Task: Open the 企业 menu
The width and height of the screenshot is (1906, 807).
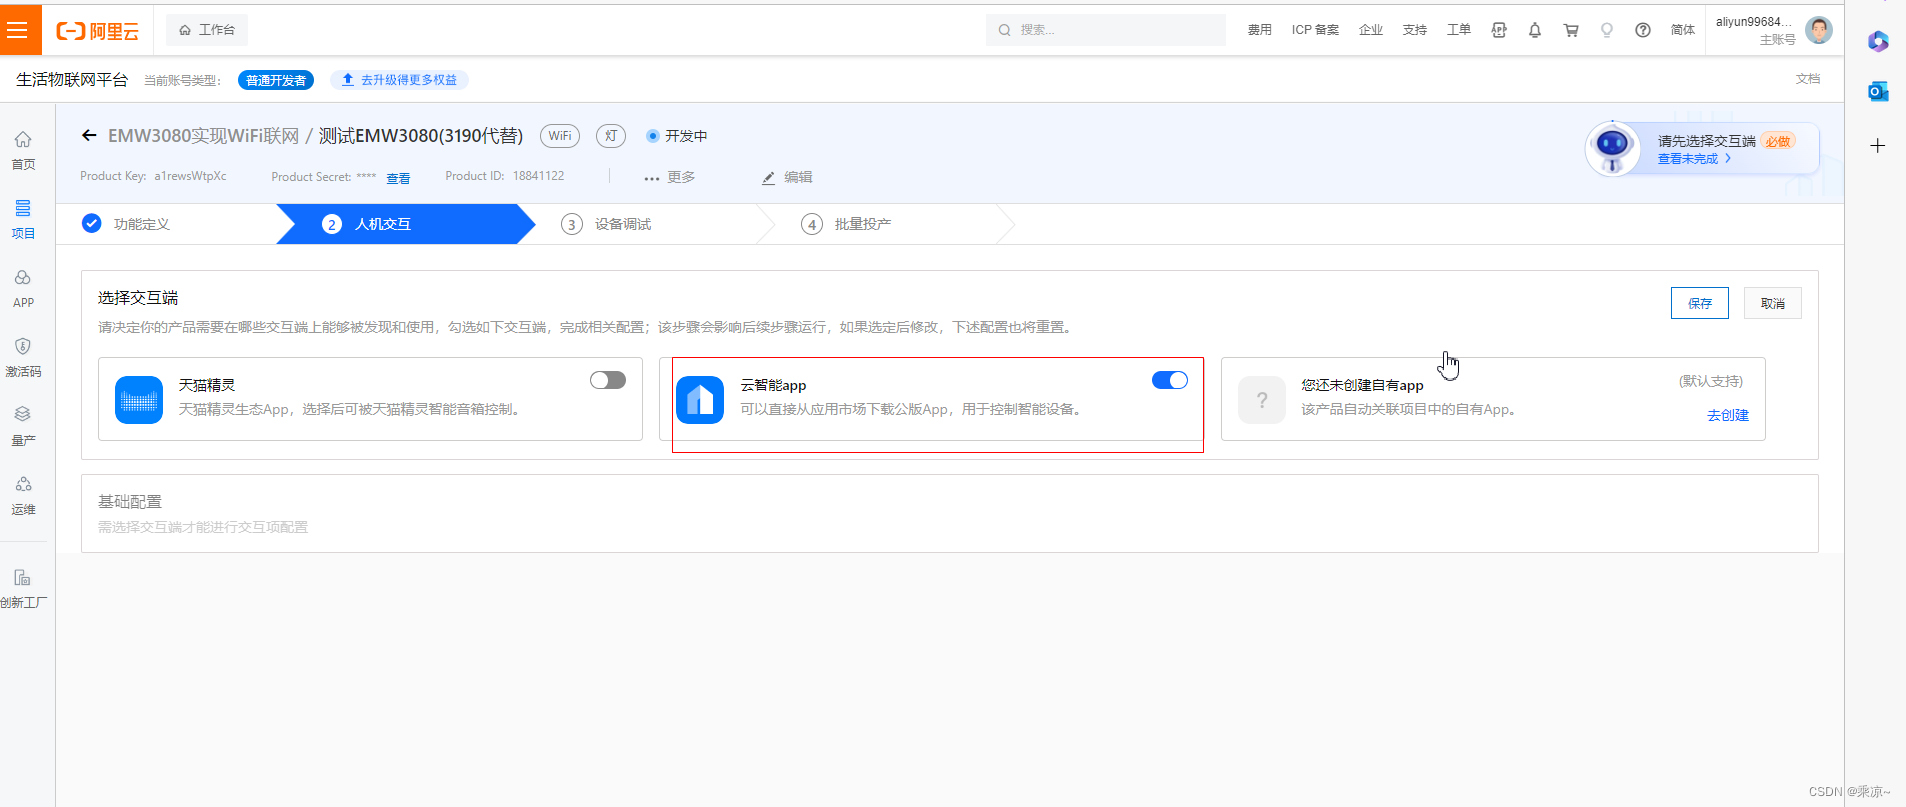Action: [1370, 30]
